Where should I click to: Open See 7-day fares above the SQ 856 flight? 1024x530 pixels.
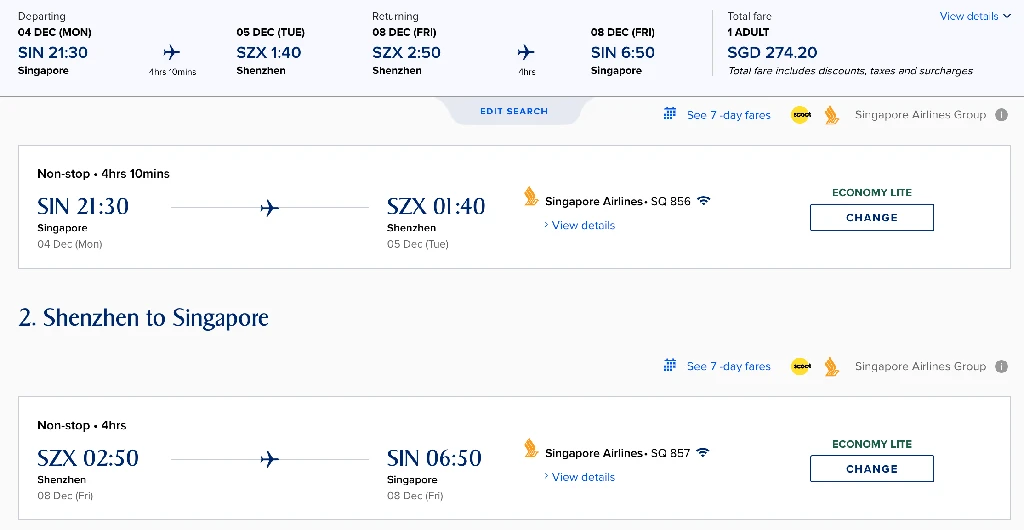[x=728, y=115]
